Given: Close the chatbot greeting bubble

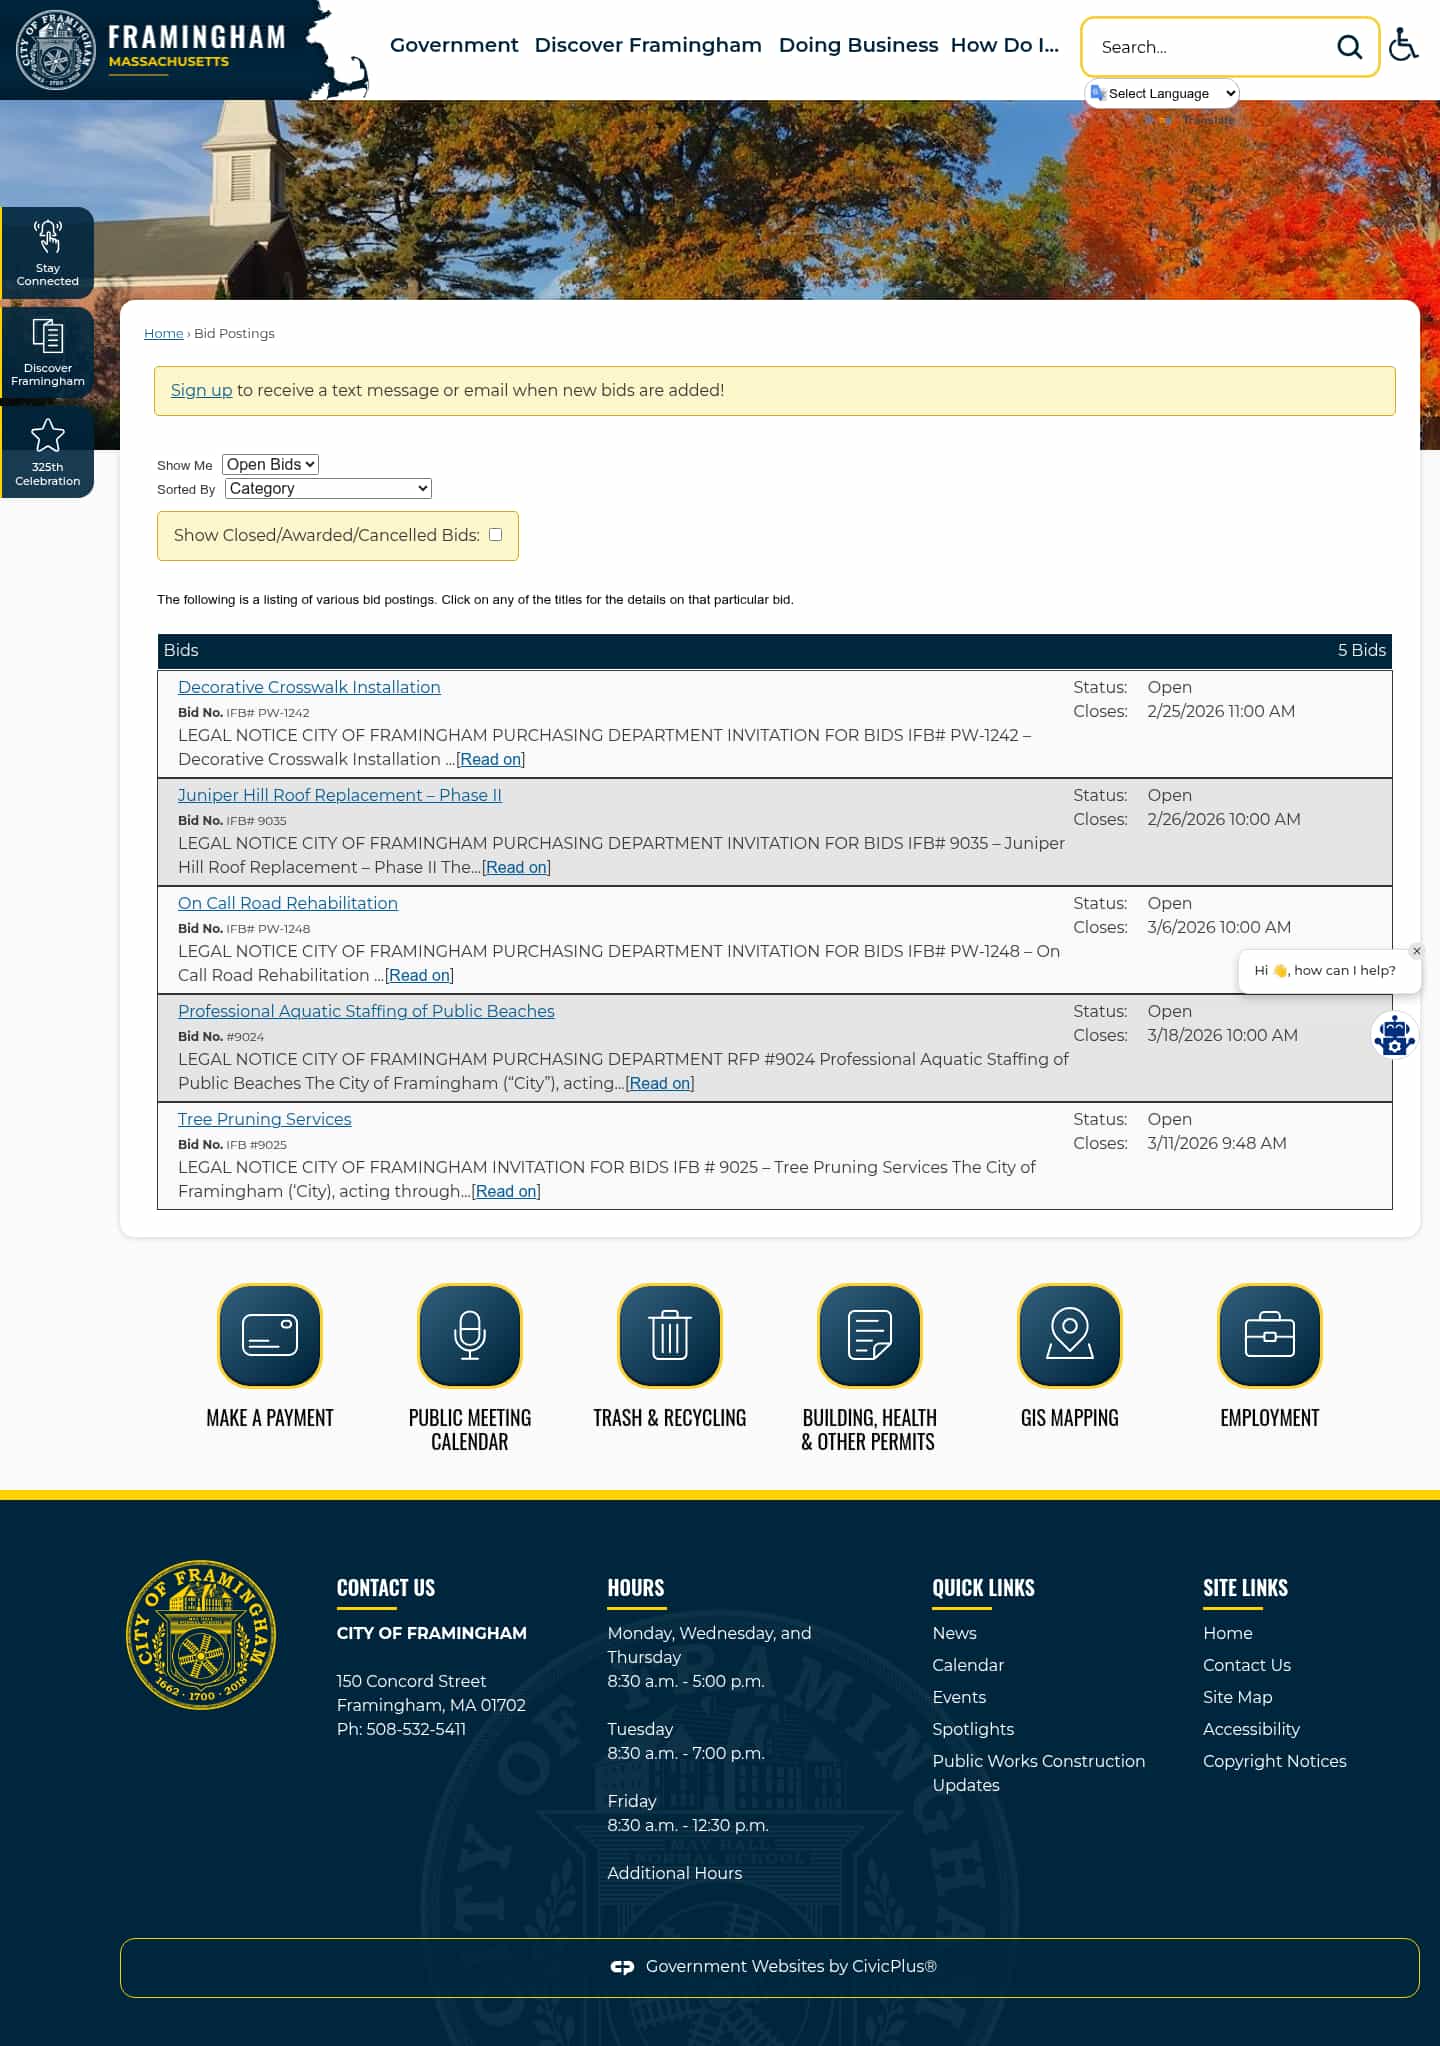Looking at the screenshot, I should tap(1417, 951).
